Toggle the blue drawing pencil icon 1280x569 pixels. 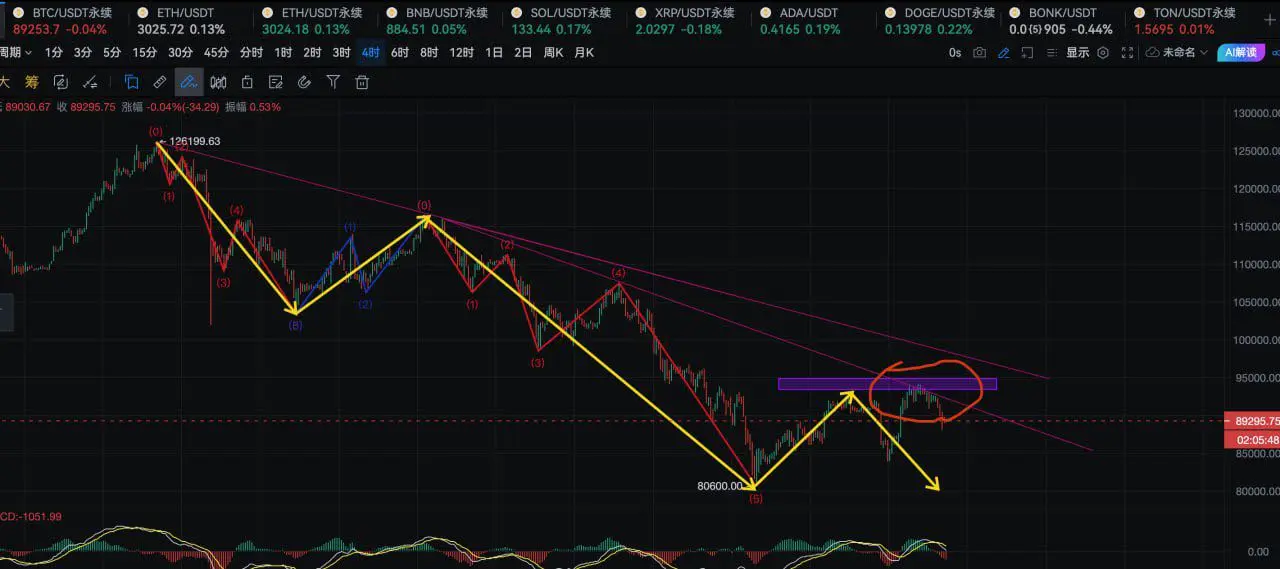(x=1004, y=53)
